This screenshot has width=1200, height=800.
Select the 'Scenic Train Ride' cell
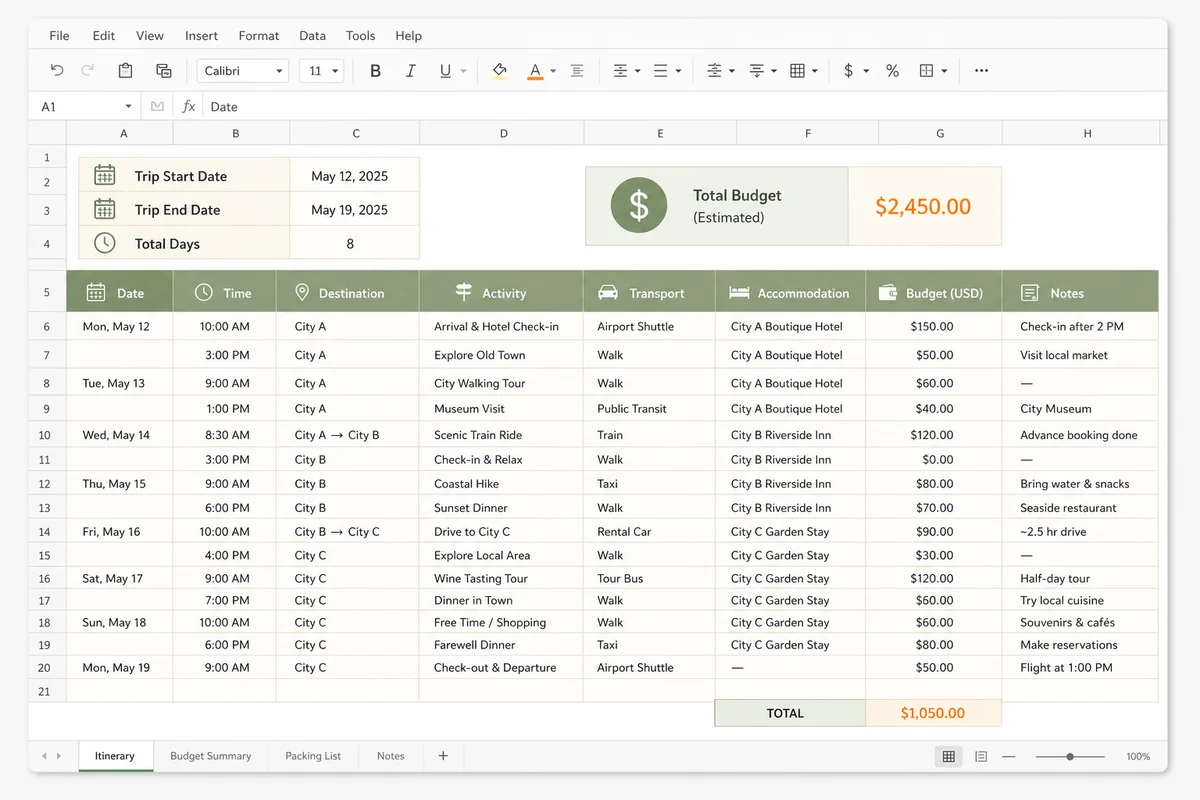coord(501,435)
